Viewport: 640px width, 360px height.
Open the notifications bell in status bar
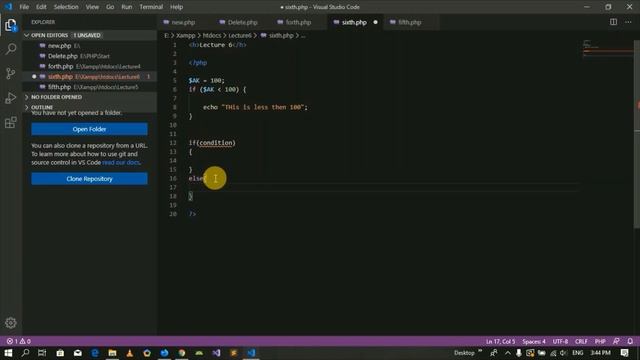tap(630, 341)
